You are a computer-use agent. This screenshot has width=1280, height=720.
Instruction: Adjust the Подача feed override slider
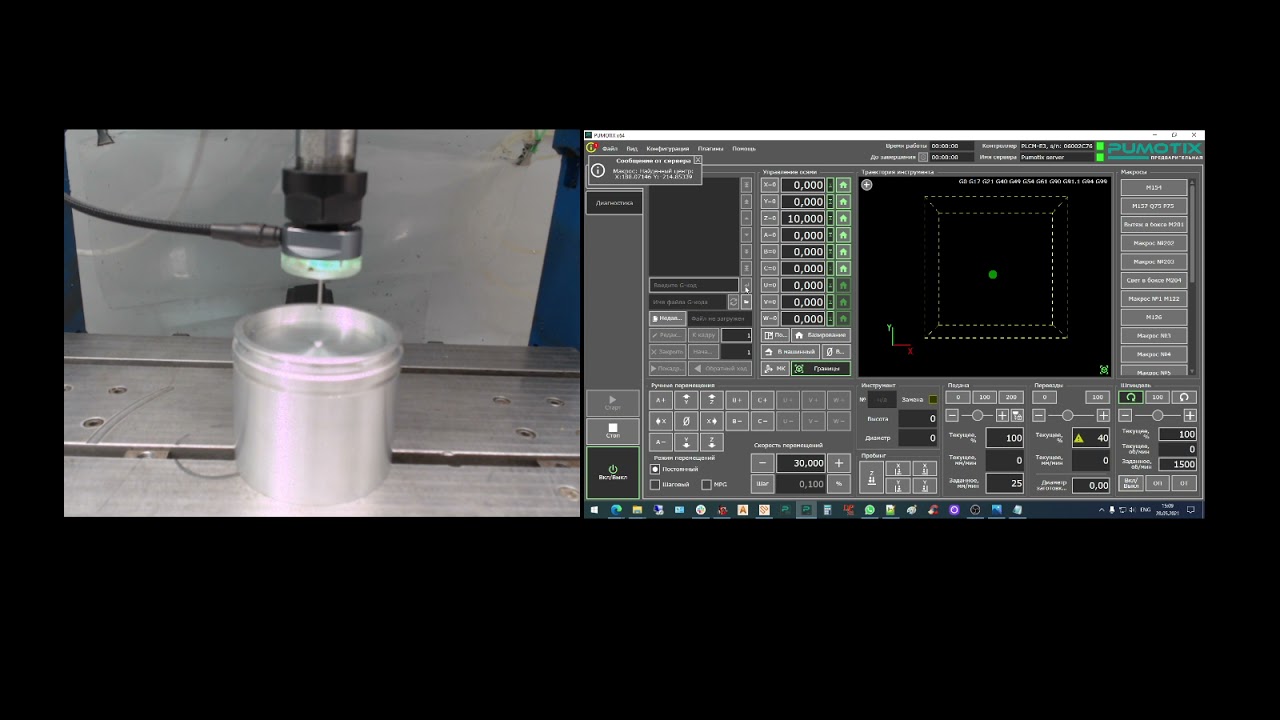click(978, 415)
